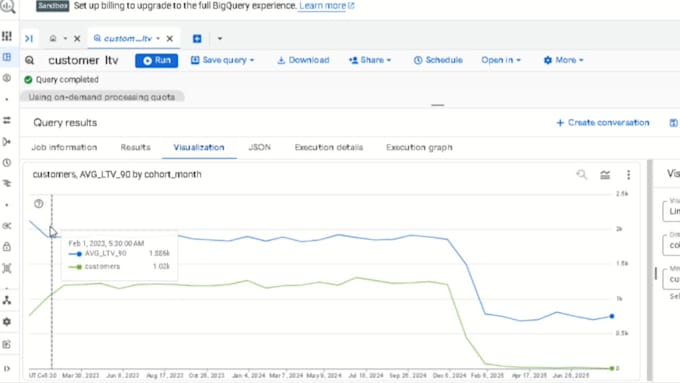The height and width of the screenshot is (383, 680).
Task: Create a conversation from results
Action: click(603, 123)
